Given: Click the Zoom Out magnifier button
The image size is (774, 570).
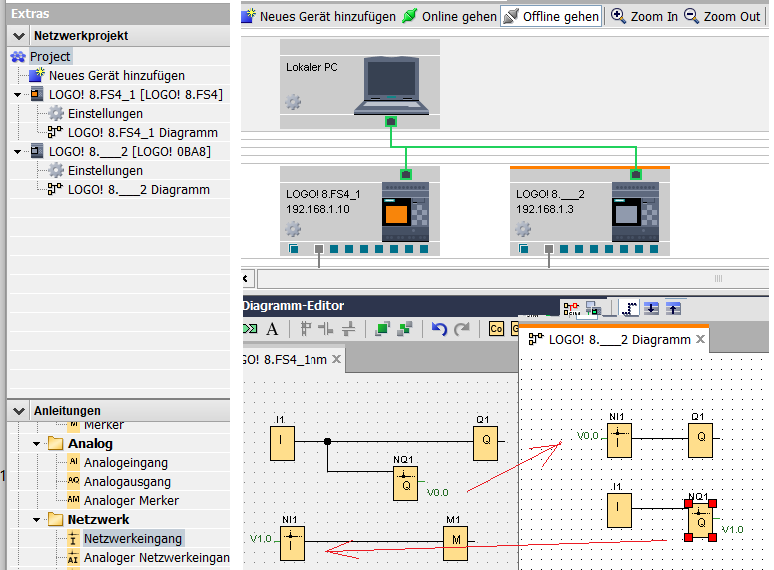Looking at the screenshot, I should pos(724,16).
